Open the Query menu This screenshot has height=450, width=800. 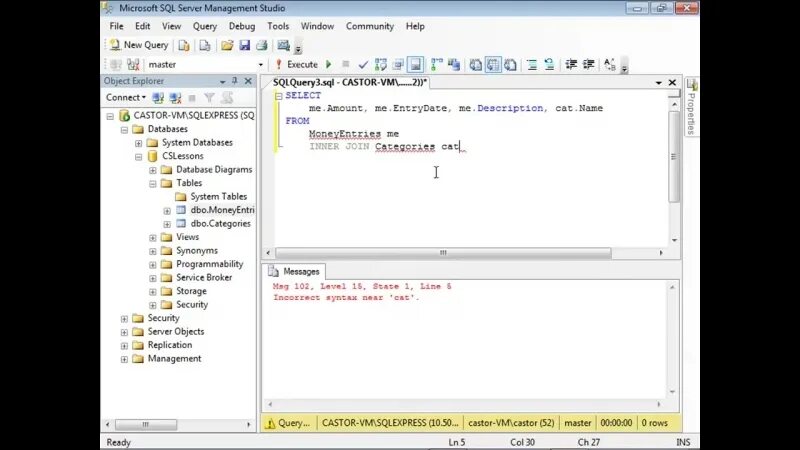click(205, 26)
